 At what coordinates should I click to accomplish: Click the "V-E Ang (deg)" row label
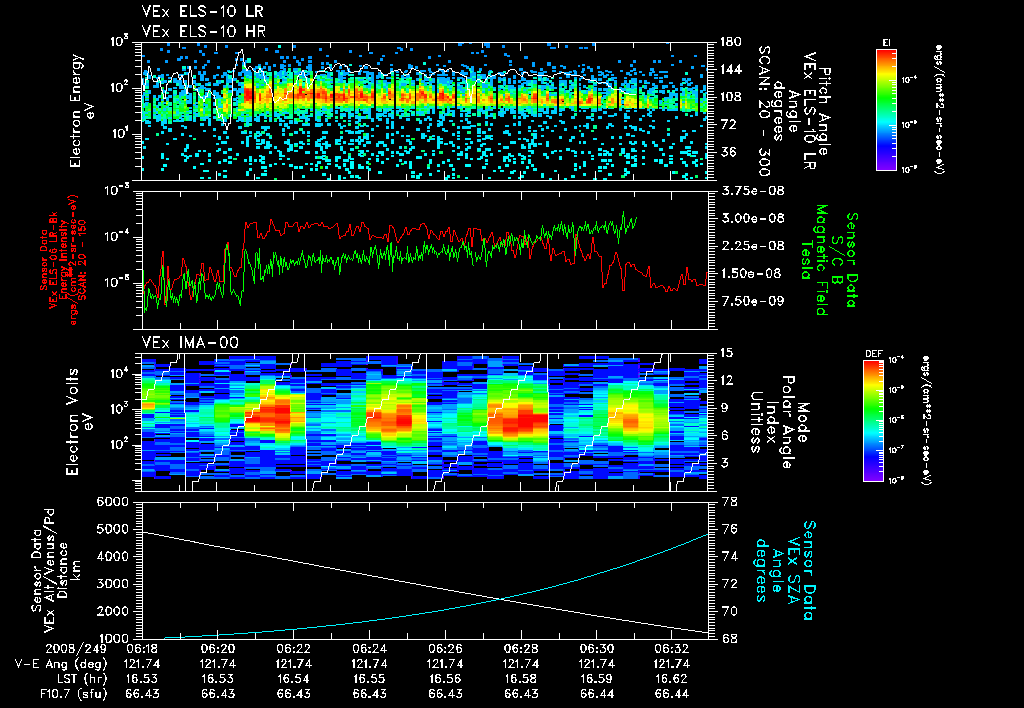pos(61,664)
